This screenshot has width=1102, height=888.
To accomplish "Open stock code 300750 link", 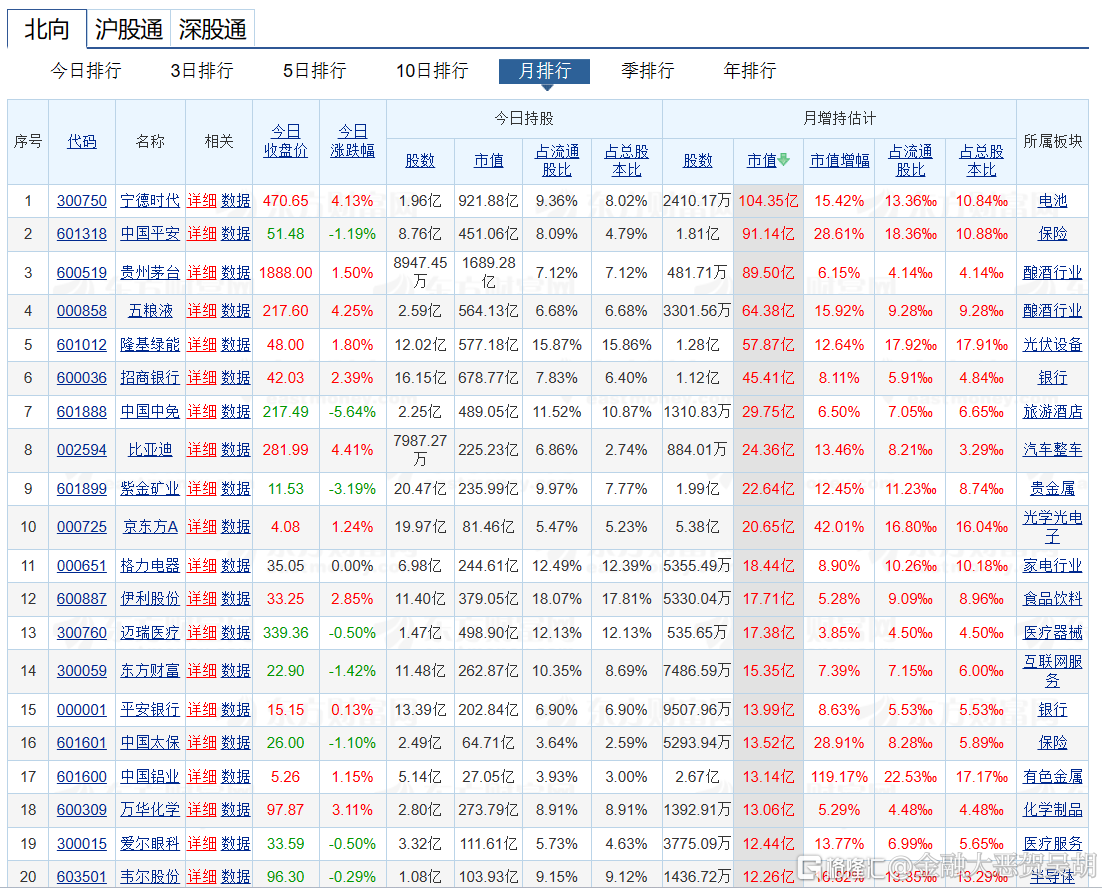I will (x=82, y=201).
